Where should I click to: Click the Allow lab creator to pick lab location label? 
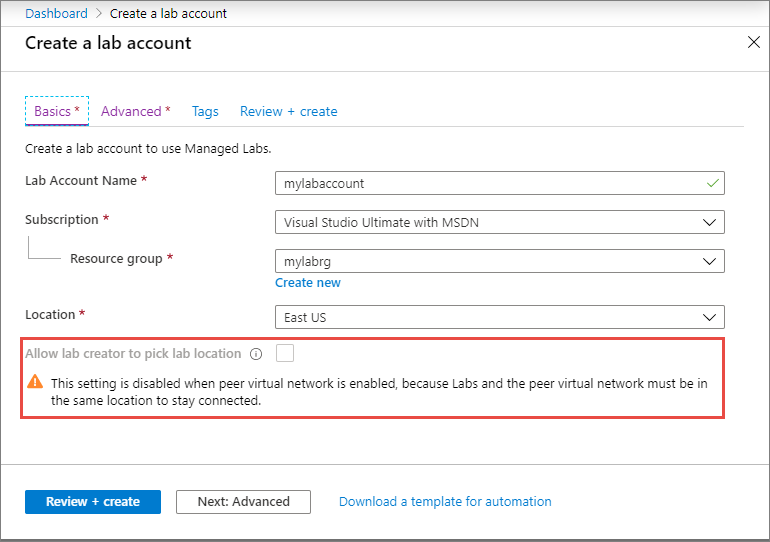tap(133, 354)
